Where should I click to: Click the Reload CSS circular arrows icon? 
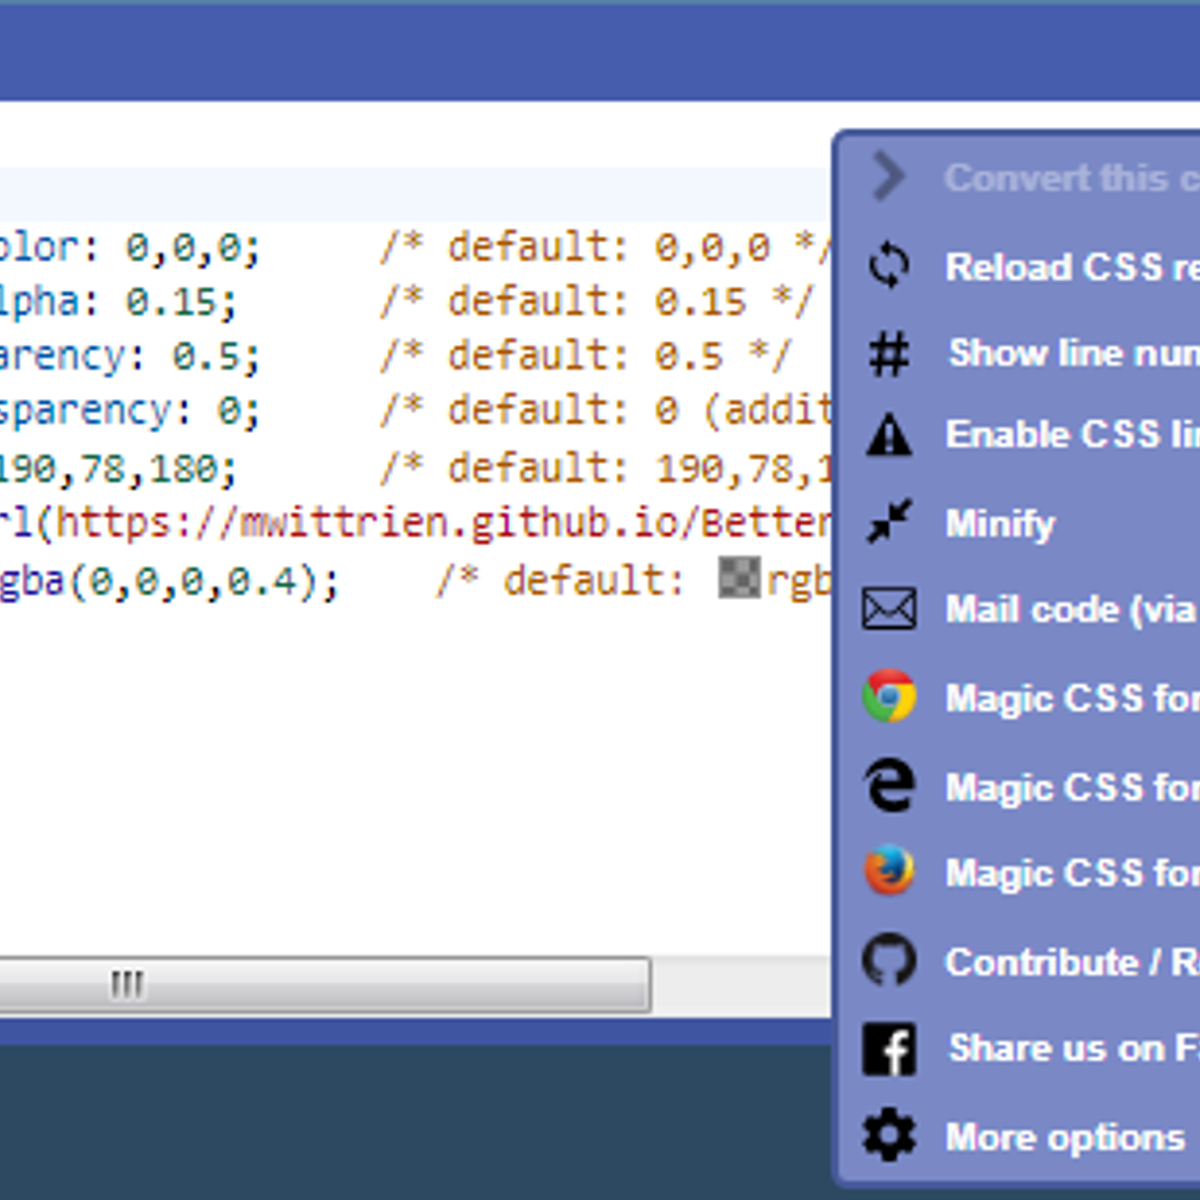pos(889,266)
